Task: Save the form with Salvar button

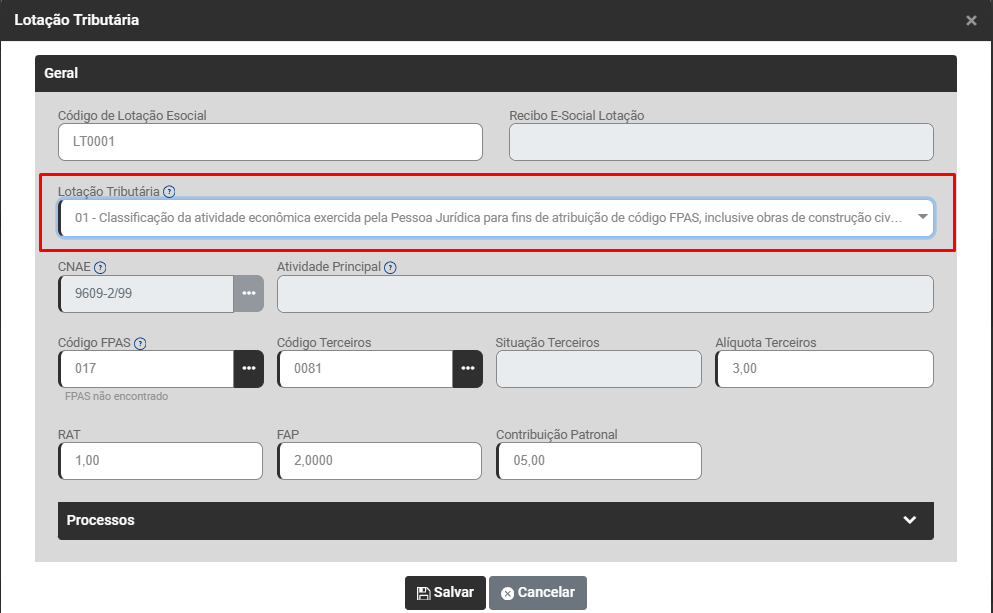Action: (x=445, y=593)
